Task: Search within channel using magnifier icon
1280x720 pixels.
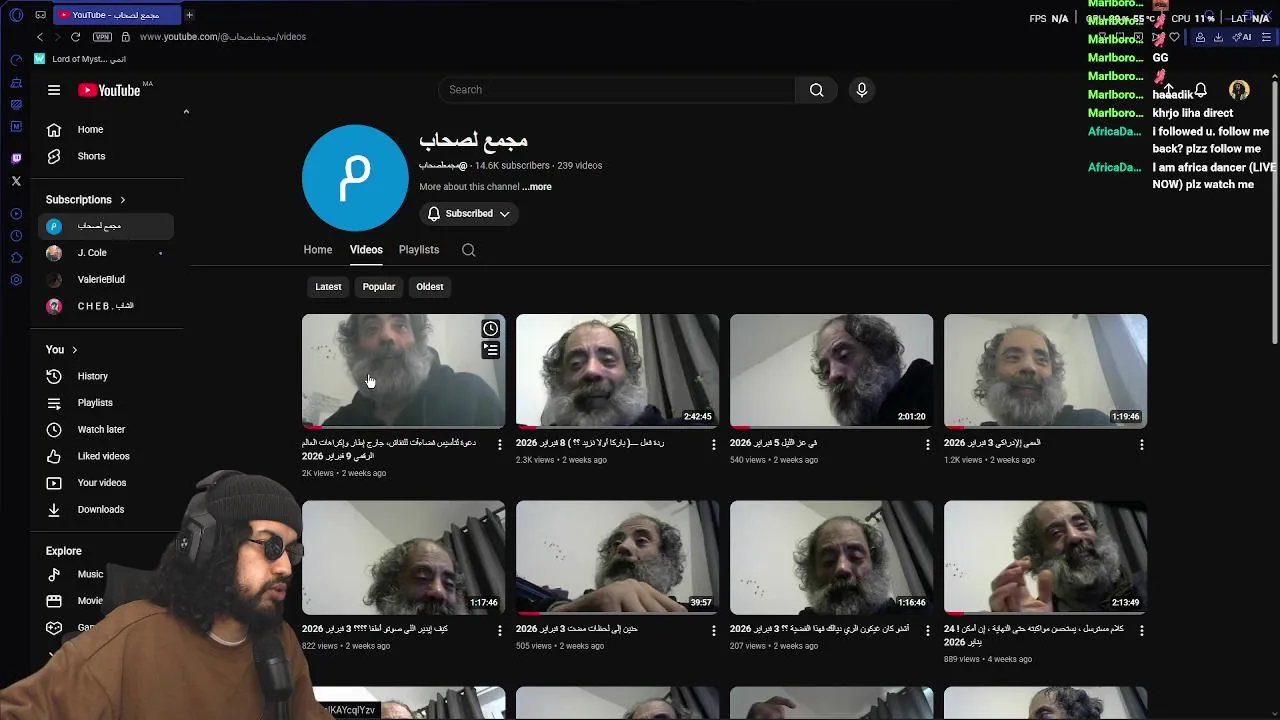Action: 468,250
